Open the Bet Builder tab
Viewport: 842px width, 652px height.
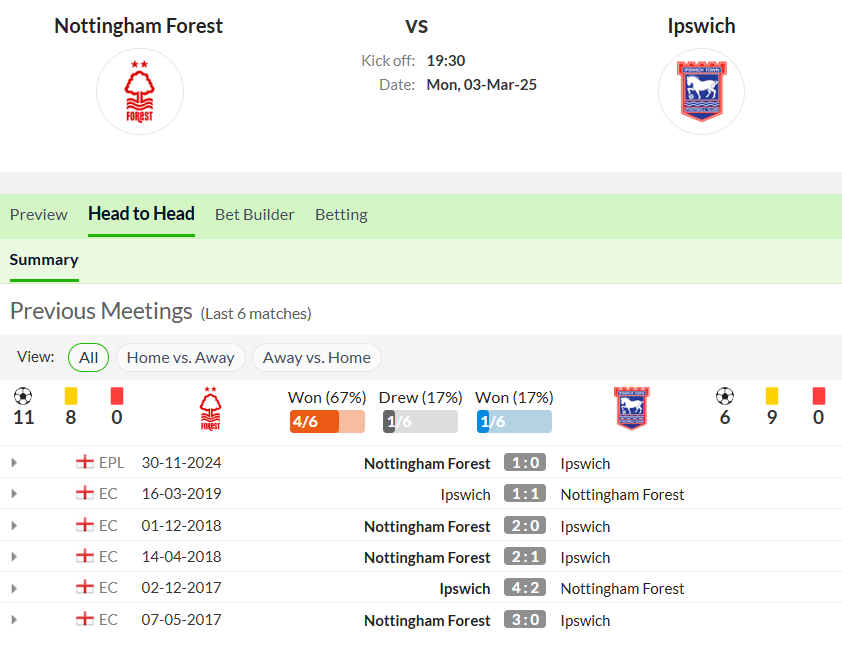pos(255,215)
